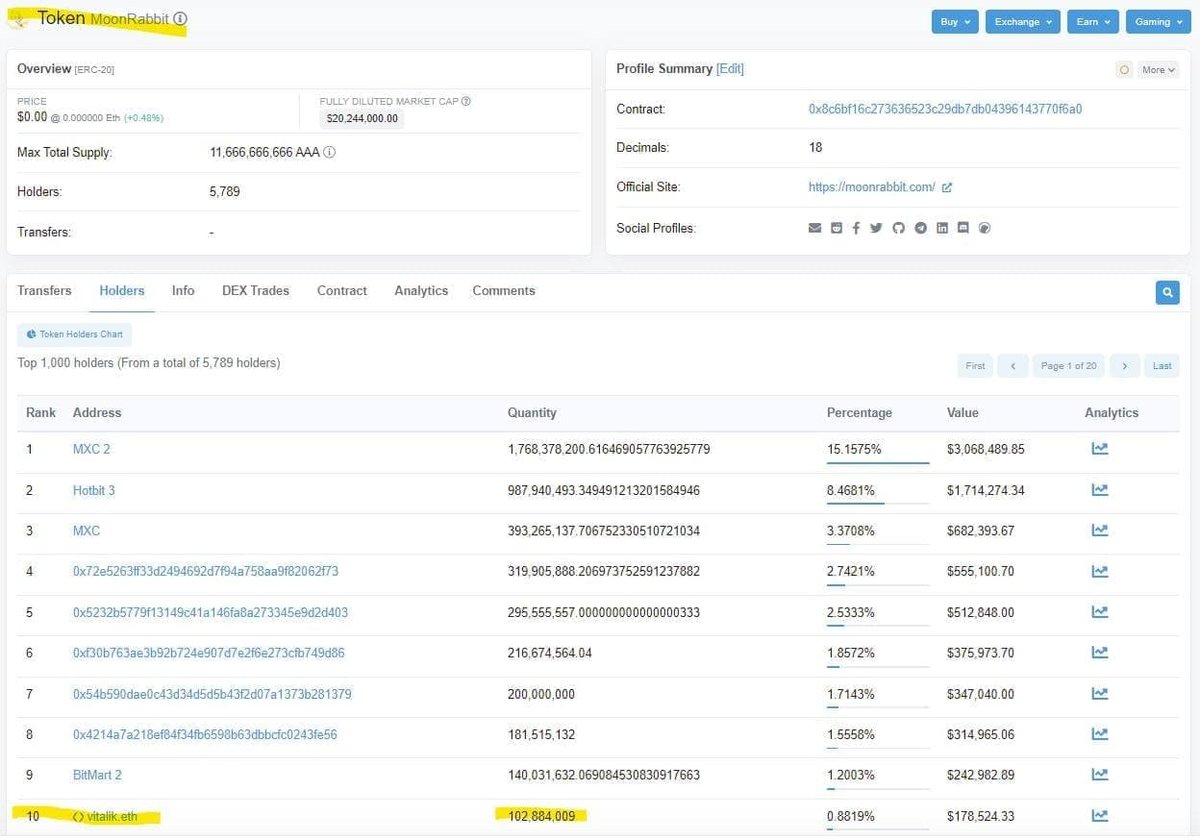Open the Comments tab

pos(504,291)
